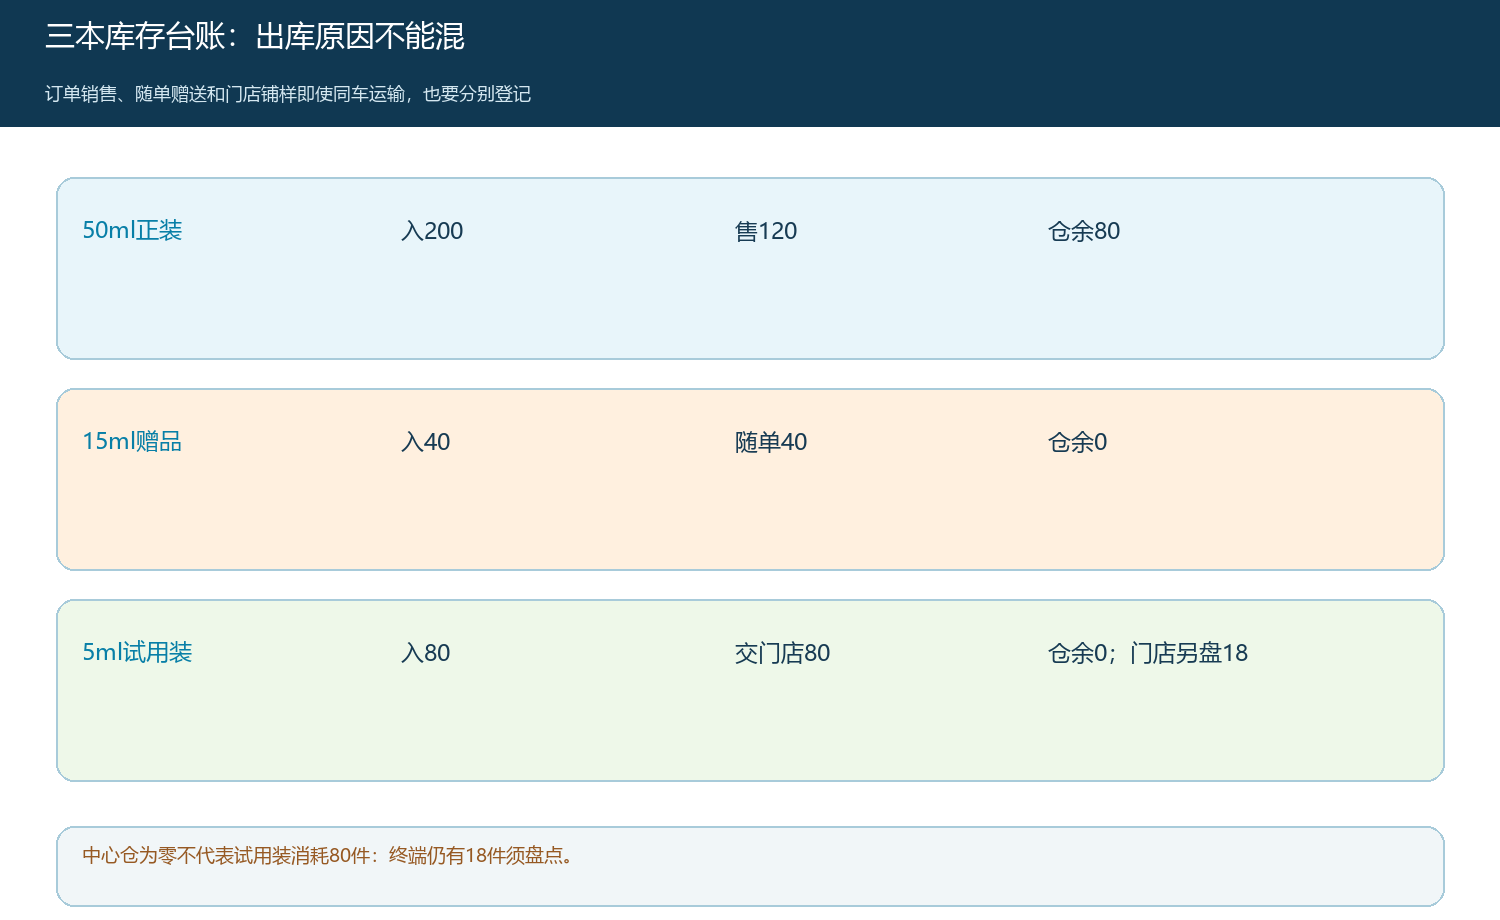Click the dark blue header banner
The width and height of the screenshot is (1500, 920).
coord(750,63)
